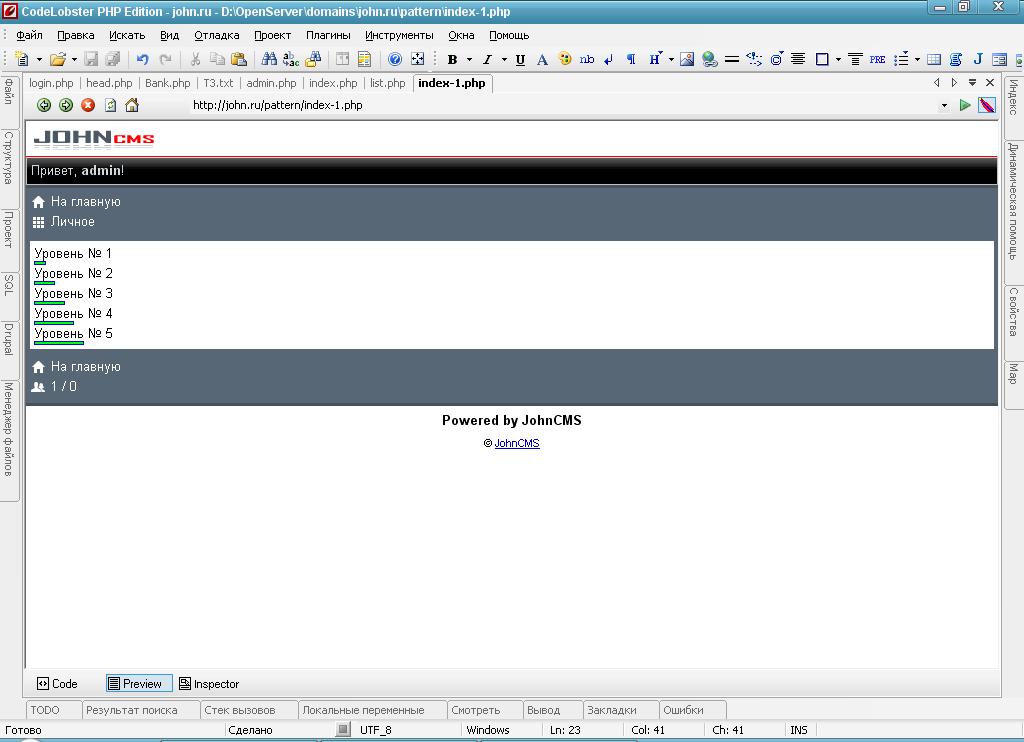Open the Плагины menu

pyautogui.click(x=328, y=35)
